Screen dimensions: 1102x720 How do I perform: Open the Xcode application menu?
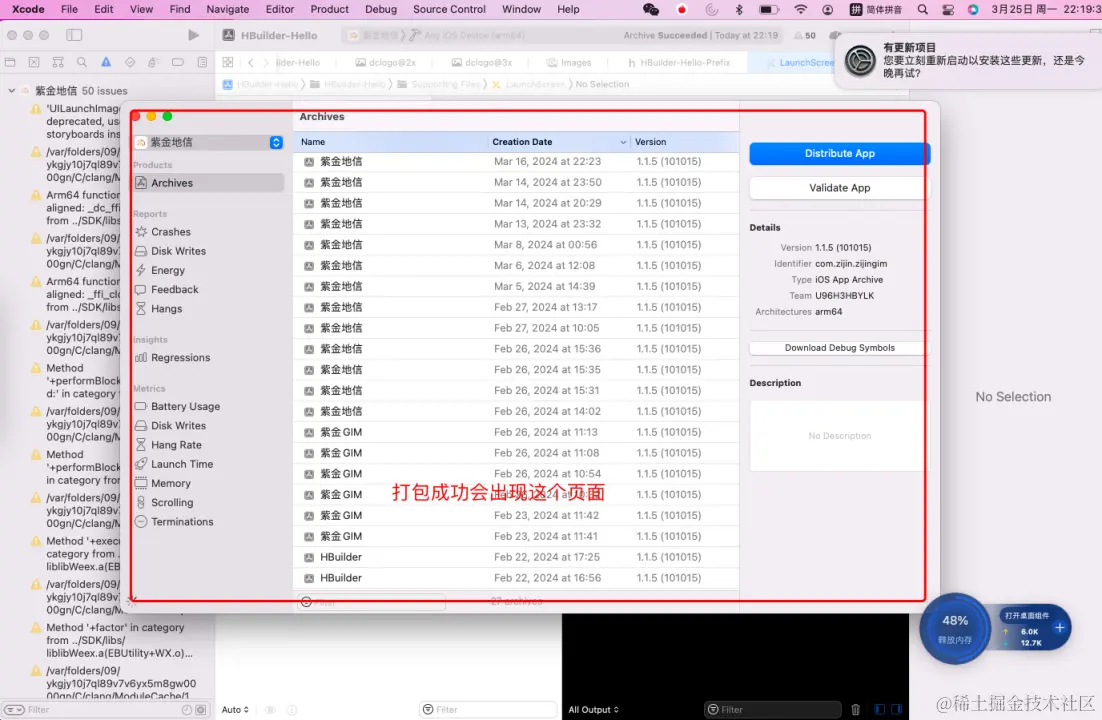point(28,9)
